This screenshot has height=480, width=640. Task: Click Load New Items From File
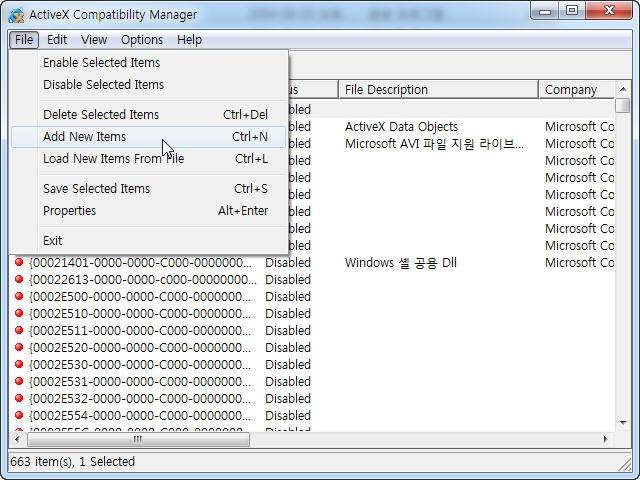(x=113, y=159)
